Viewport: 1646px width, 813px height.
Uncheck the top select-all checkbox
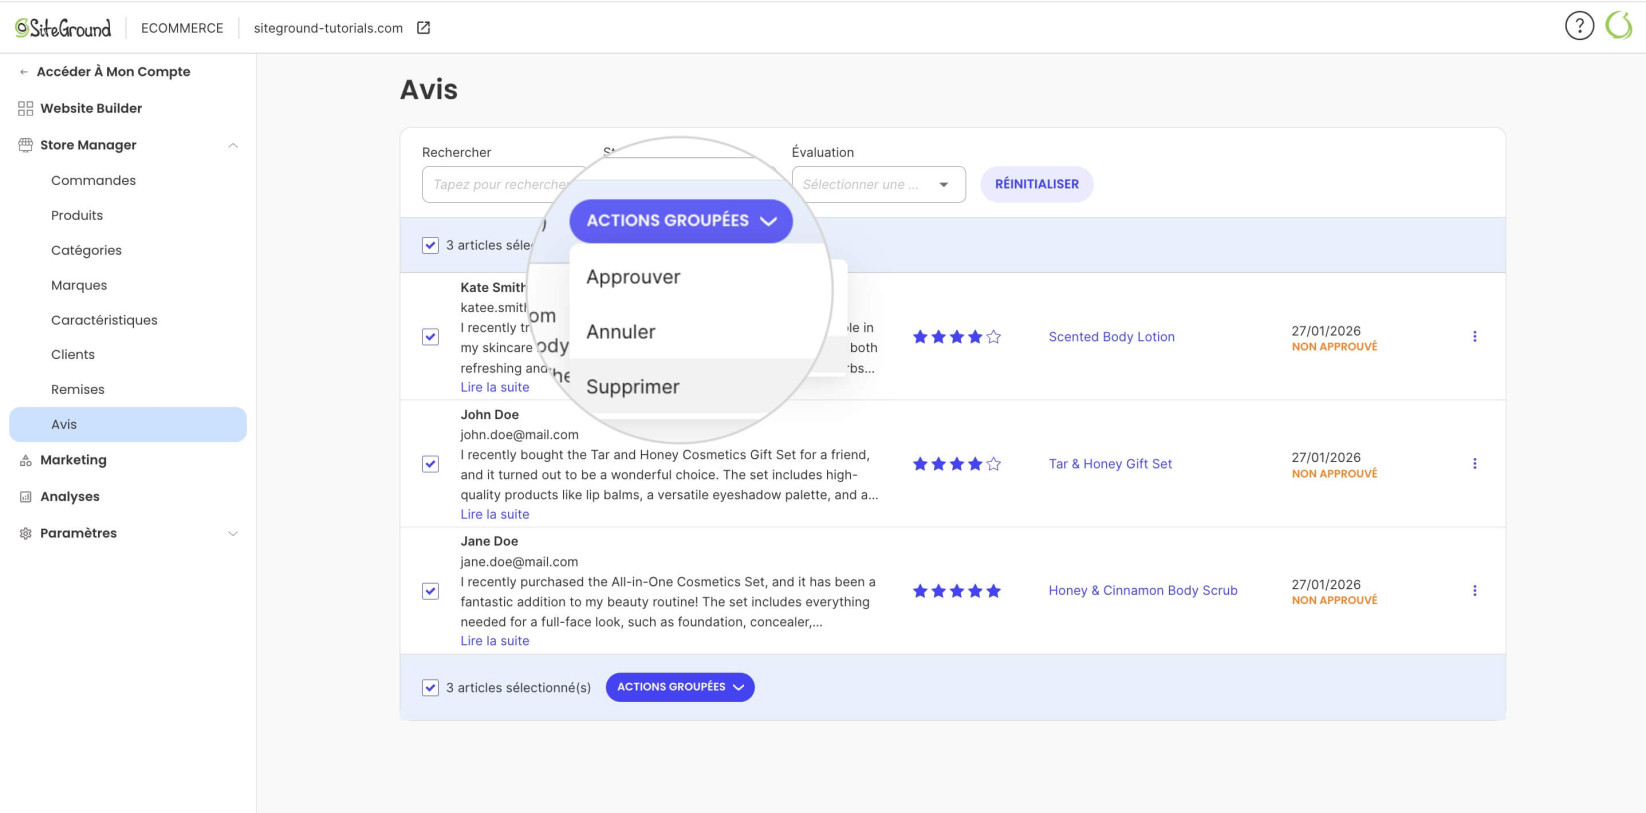pyautogui.click(x=430, y=245)
